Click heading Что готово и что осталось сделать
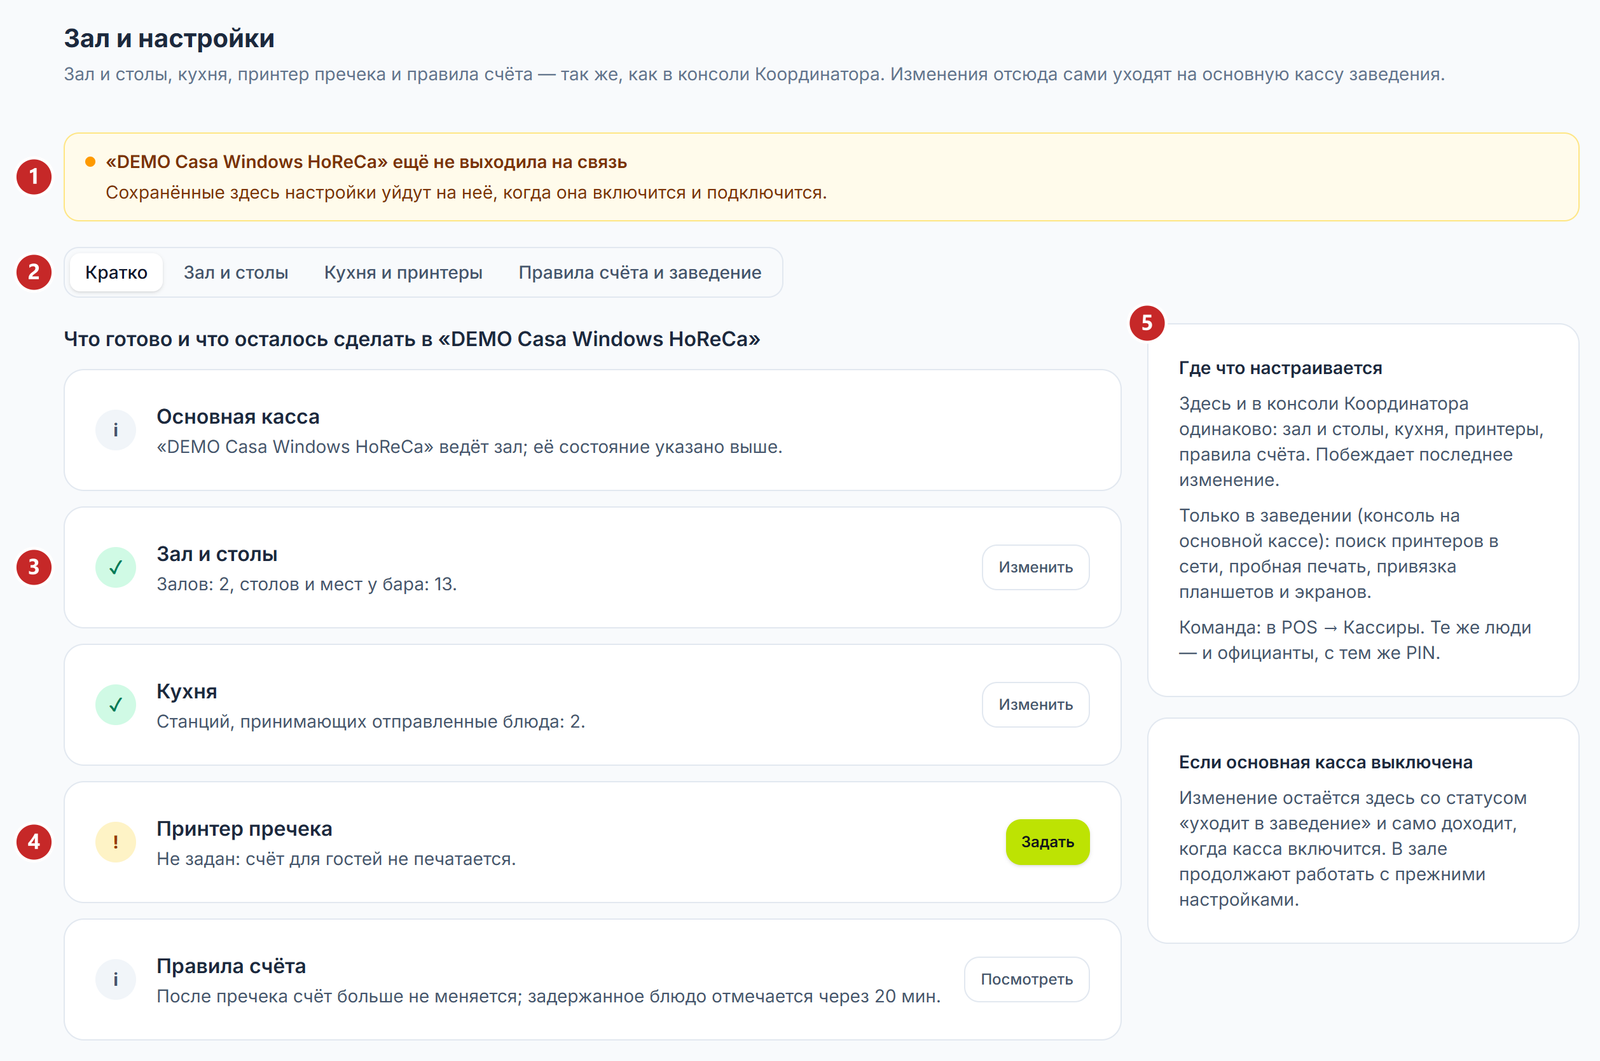 412,339
